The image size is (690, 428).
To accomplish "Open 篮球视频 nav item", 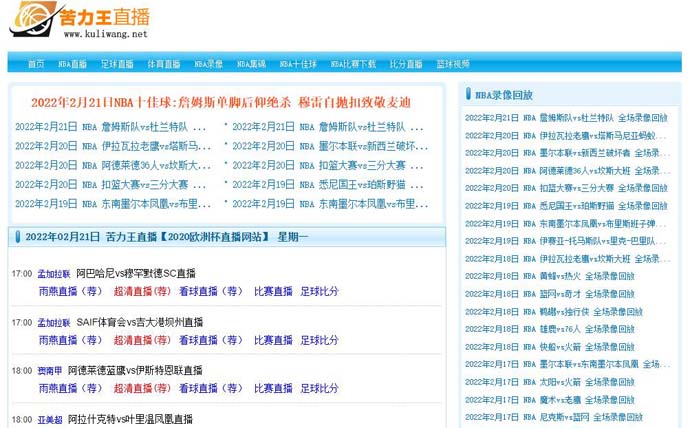I will [453, 64].
